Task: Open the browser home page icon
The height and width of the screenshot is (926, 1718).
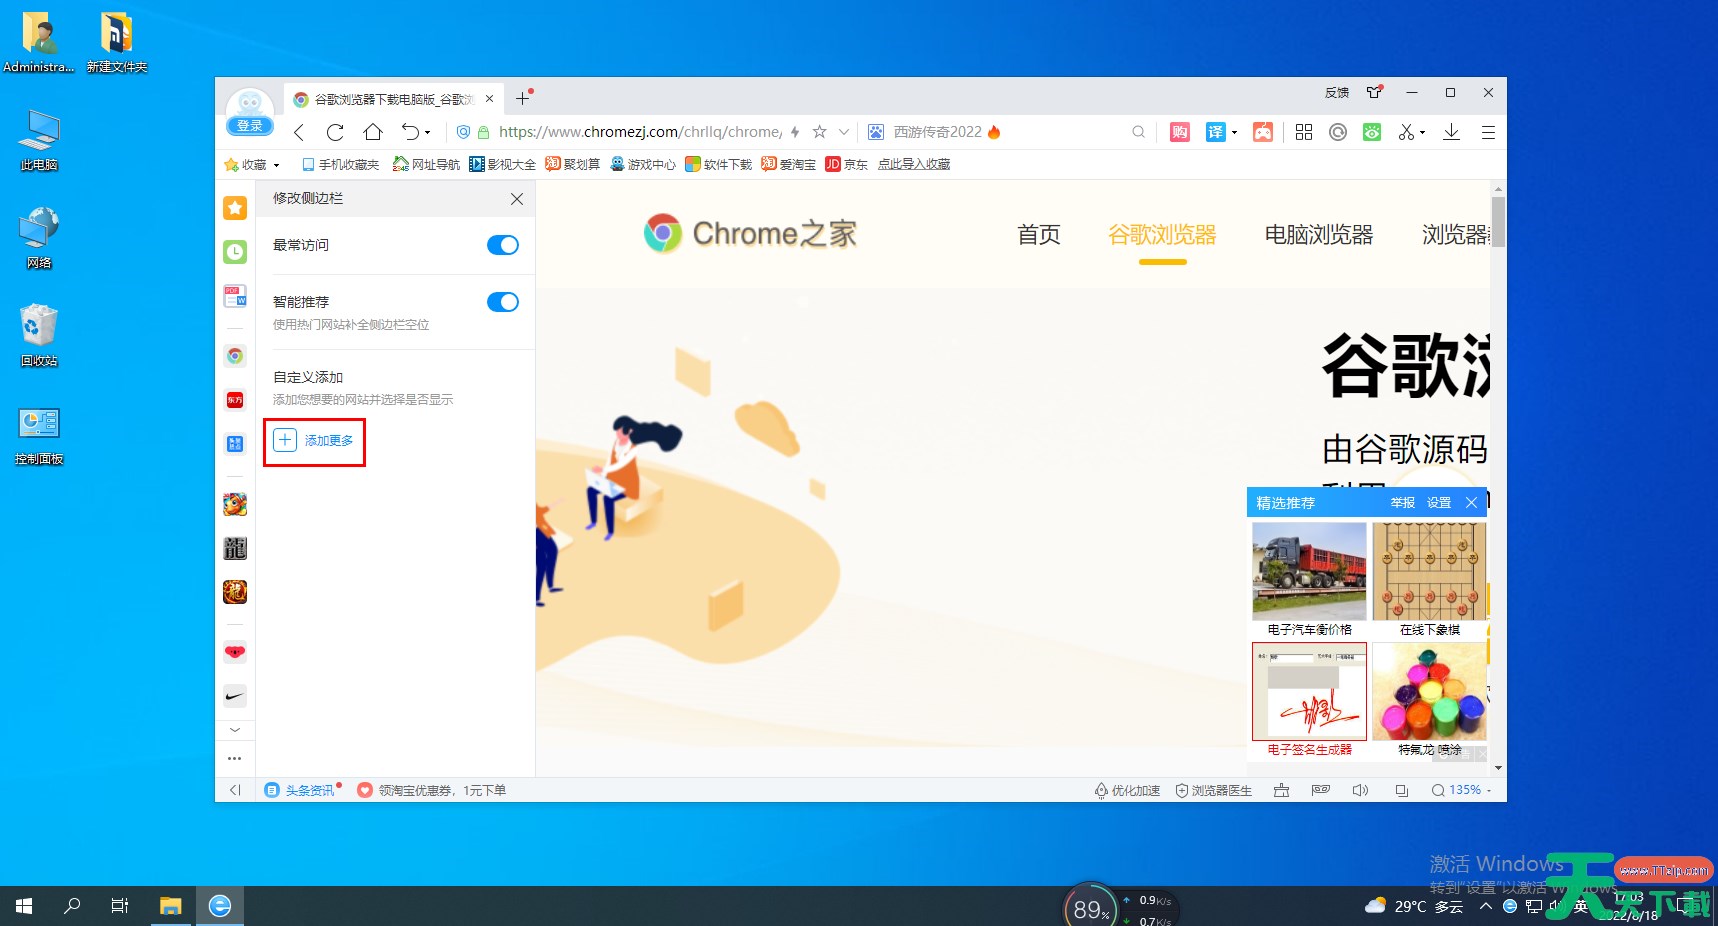Action: pyautogui.click(x=373, y=132)
